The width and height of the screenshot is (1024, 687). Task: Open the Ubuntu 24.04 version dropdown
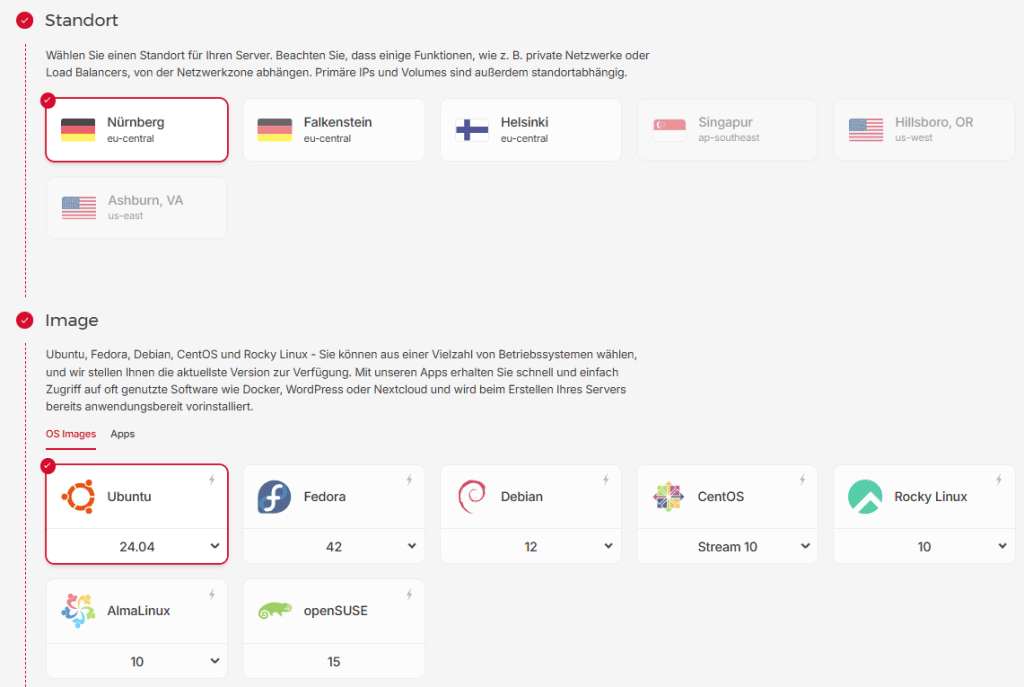pyautogui.click(x=137, y=547)
